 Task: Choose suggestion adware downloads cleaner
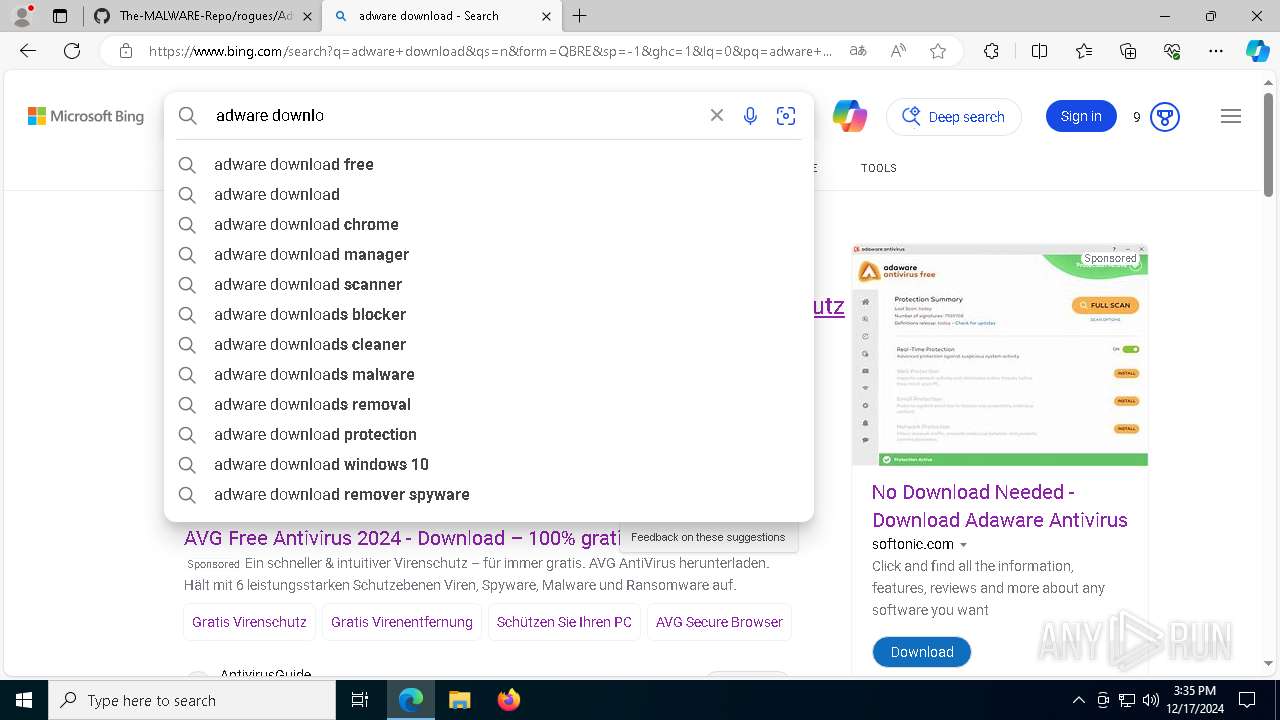point(489,344)
